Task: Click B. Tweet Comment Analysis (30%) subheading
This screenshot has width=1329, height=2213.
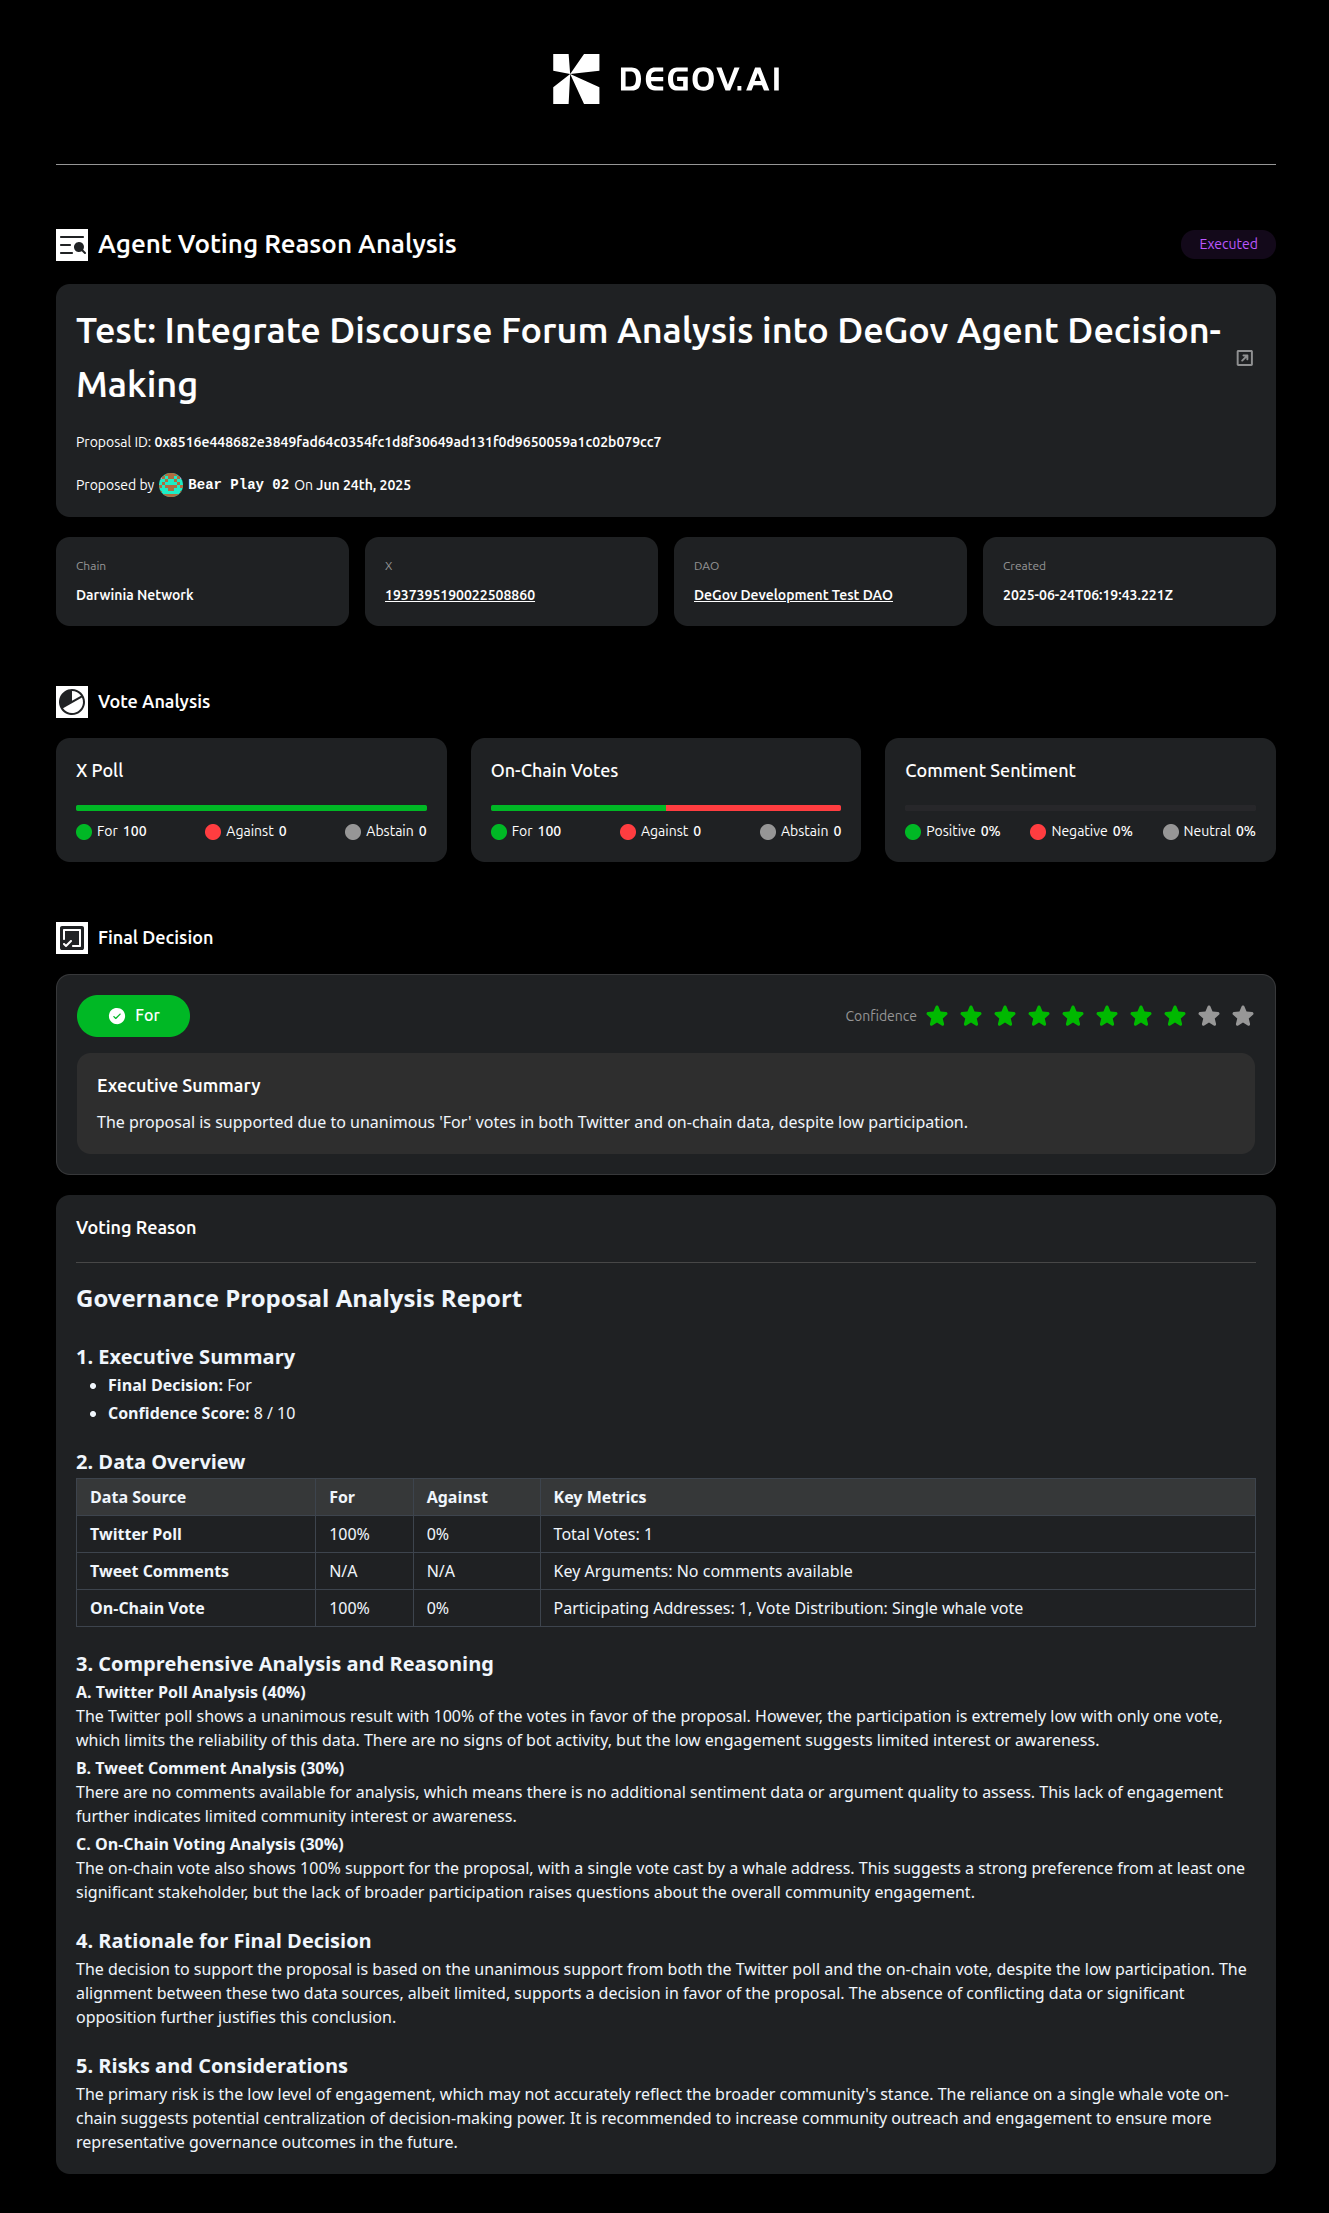Action: [210, 1768]
